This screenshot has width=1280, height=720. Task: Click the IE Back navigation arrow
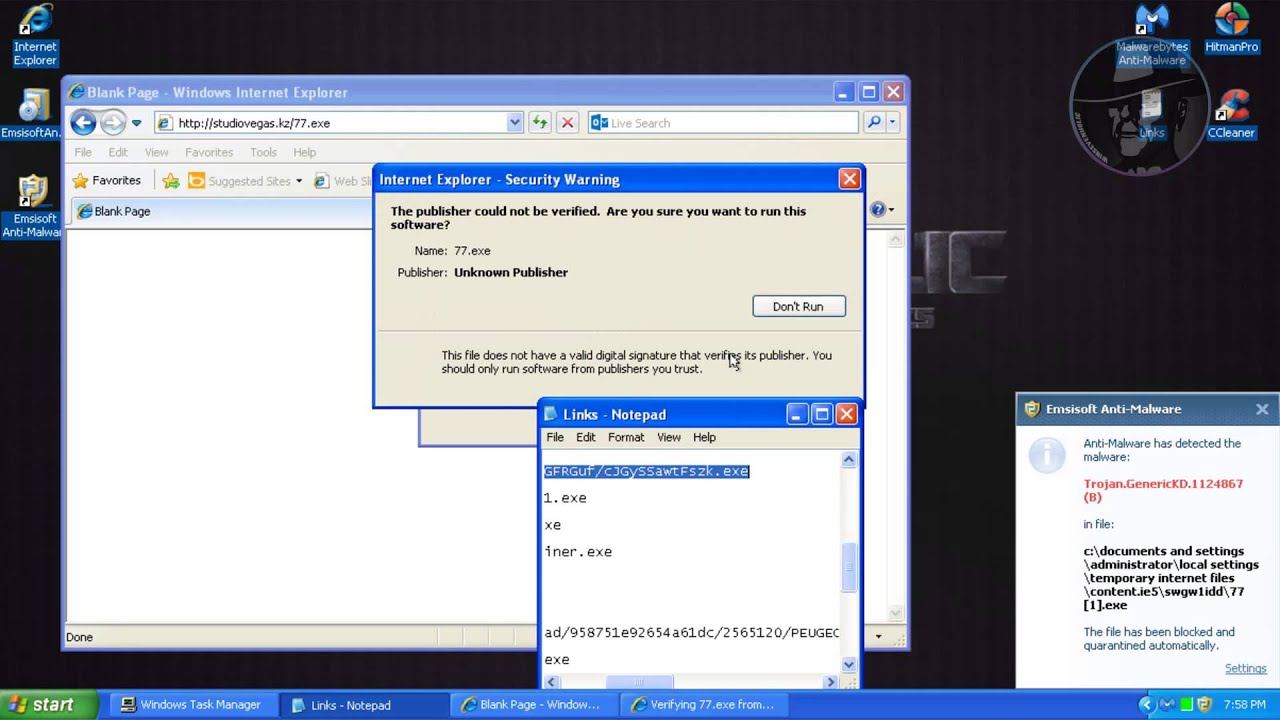(83, 123)
